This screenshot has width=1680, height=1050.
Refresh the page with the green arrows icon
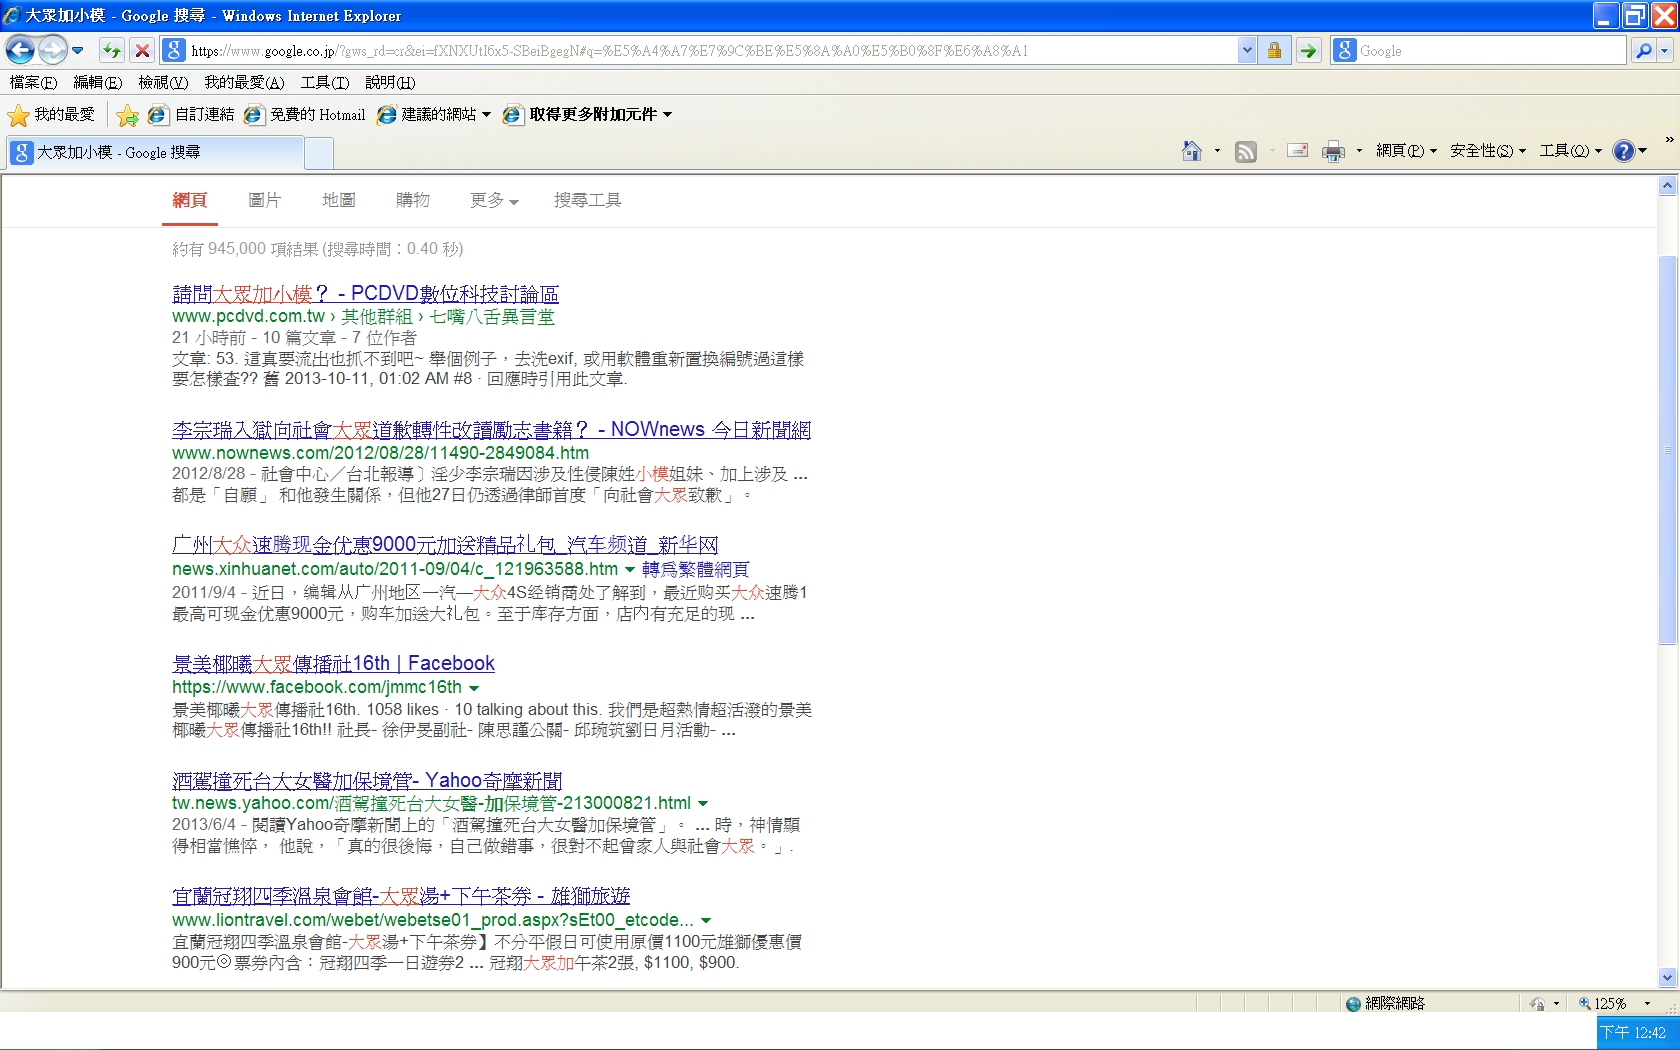point(111,50)
